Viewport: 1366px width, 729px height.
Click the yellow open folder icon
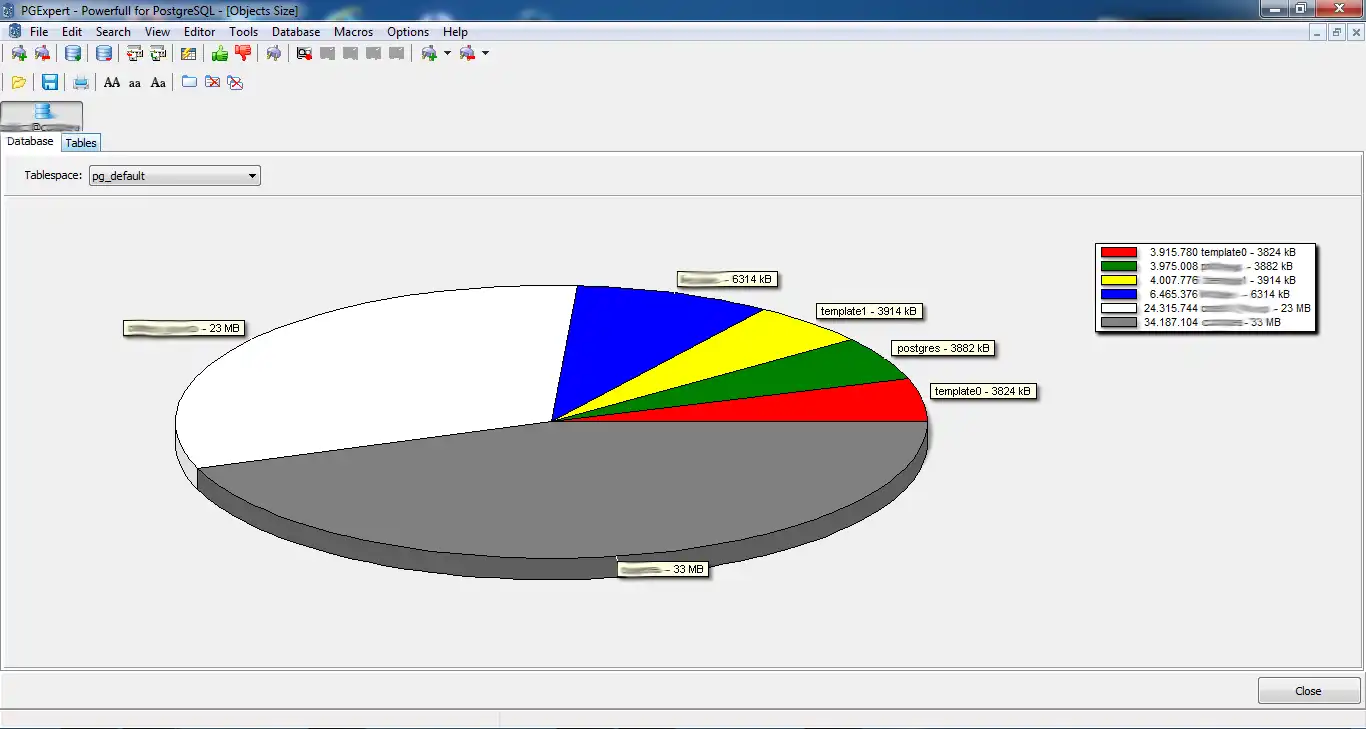[x=19, y=82]
